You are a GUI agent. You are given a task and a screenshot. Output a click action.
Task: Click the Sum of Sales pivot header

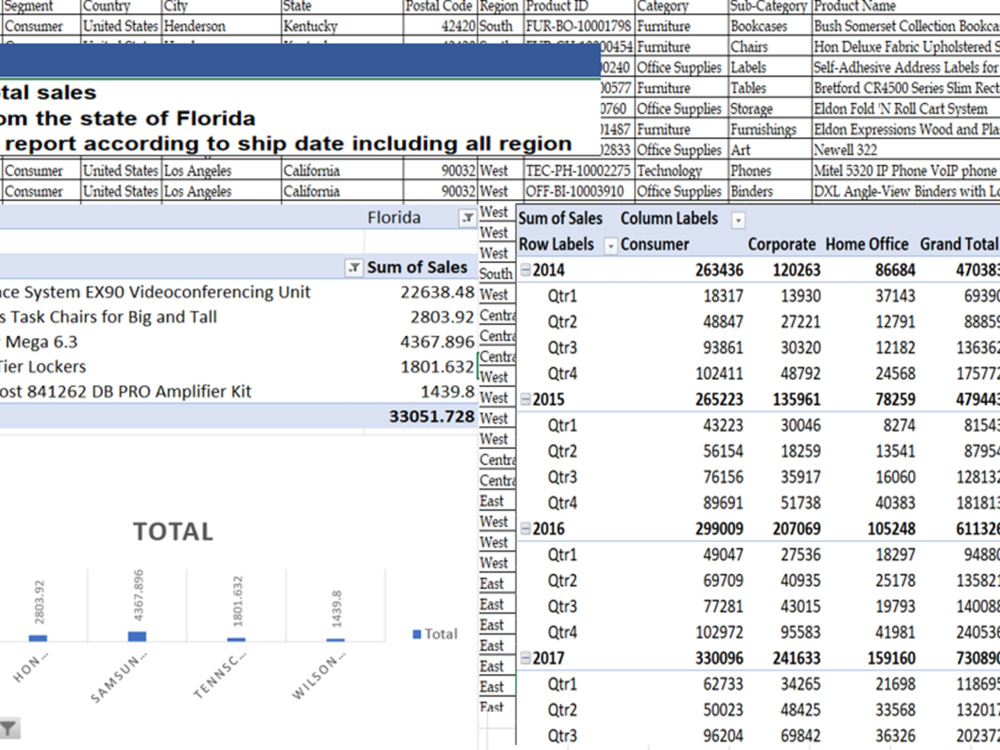click(417, 268)
